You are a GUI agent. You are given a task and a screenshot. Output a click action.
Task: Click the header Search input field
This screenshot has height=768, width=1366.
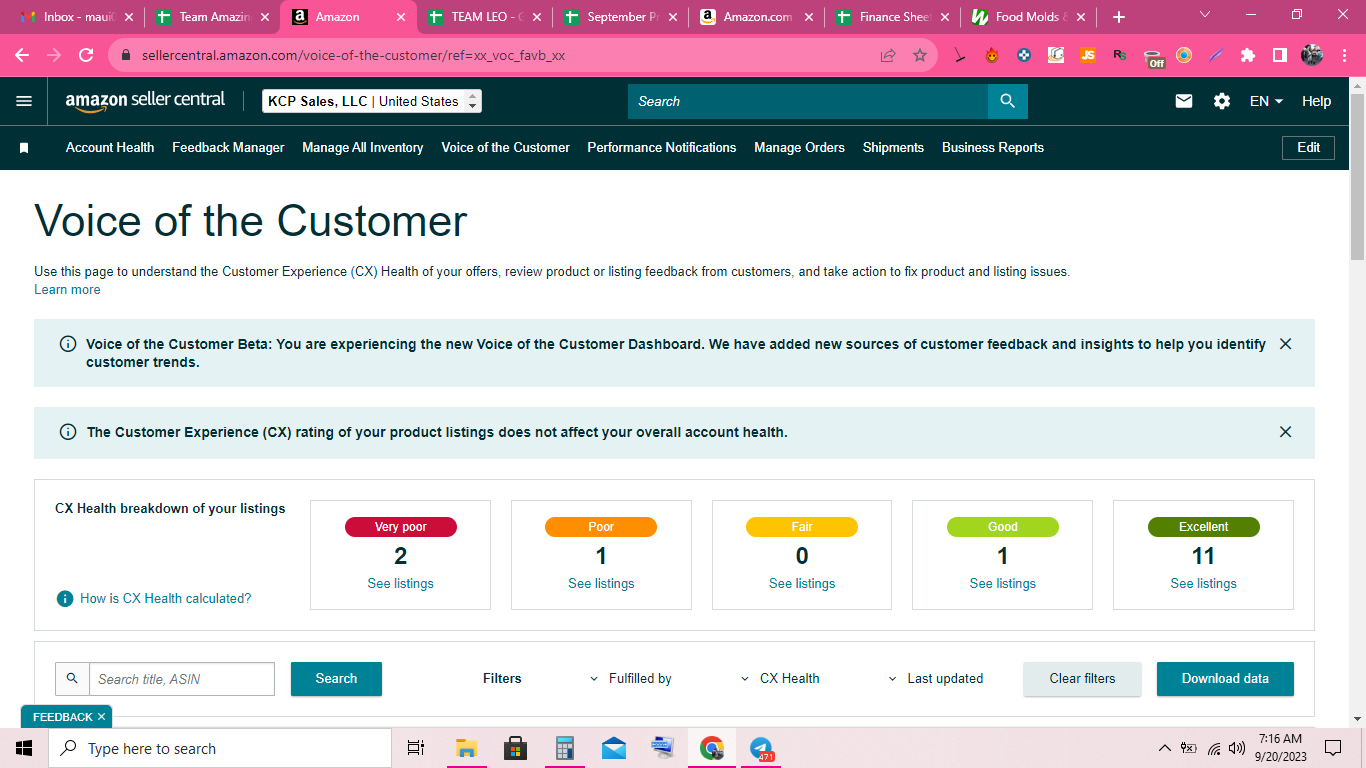[808, 101]
